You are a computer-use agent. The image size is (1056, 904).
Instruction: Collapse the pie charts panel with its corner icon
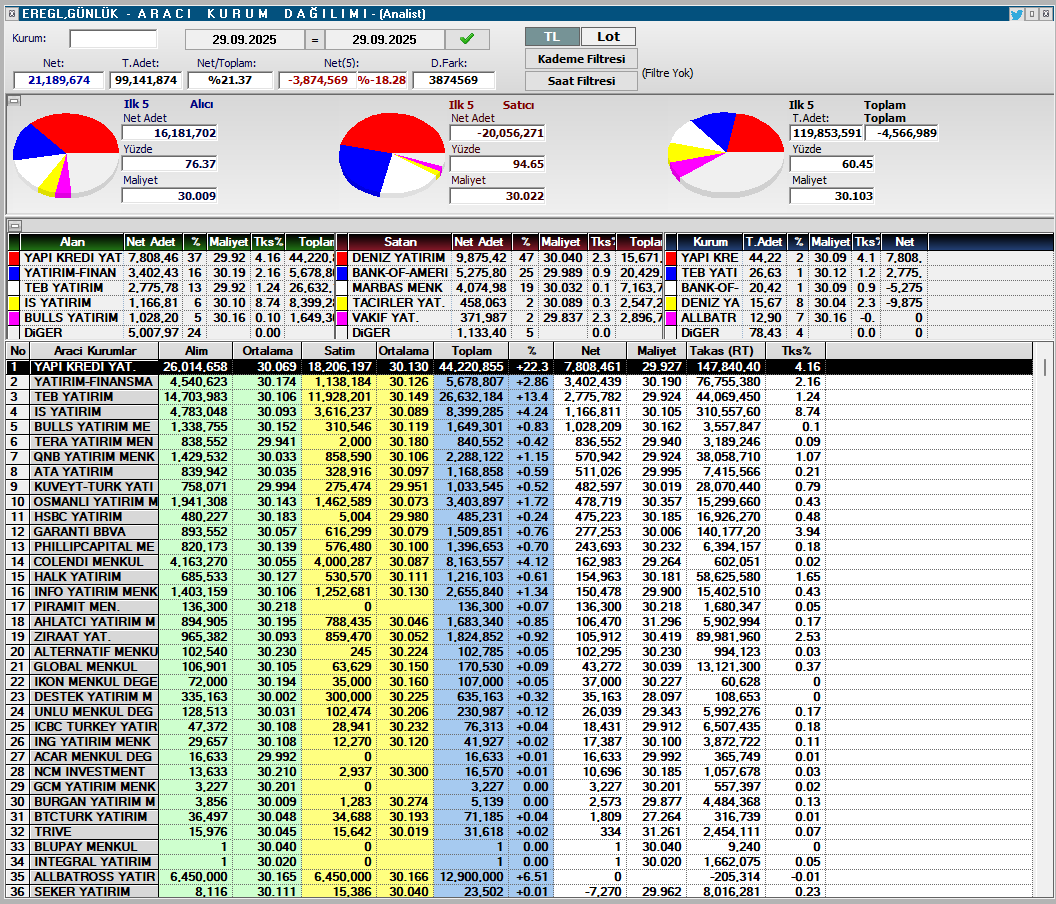point(14,101)
